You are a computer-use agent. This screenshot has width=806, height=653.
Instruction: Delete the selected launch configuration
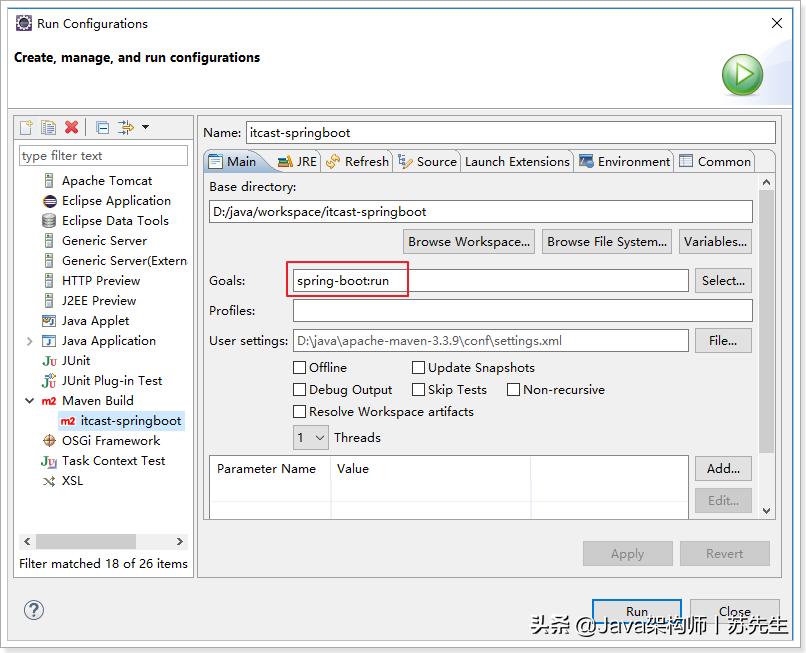72,127
